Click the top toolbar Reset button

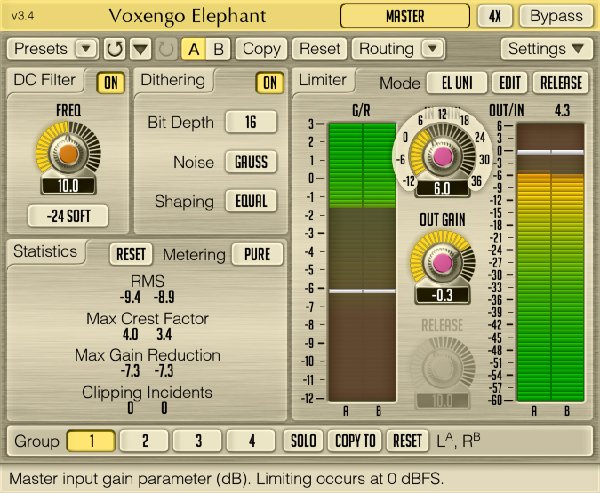(320, 49)
